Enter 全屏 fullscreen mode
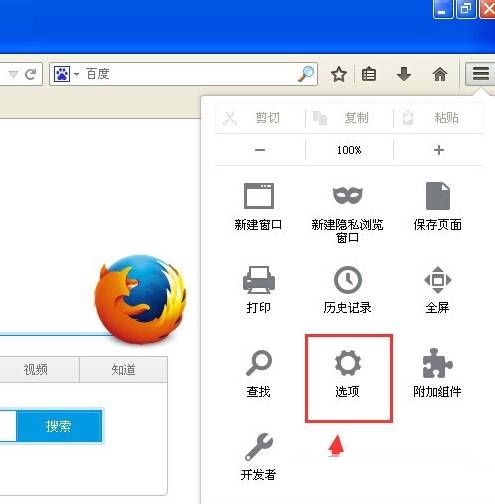 click(x=438, y=289)
